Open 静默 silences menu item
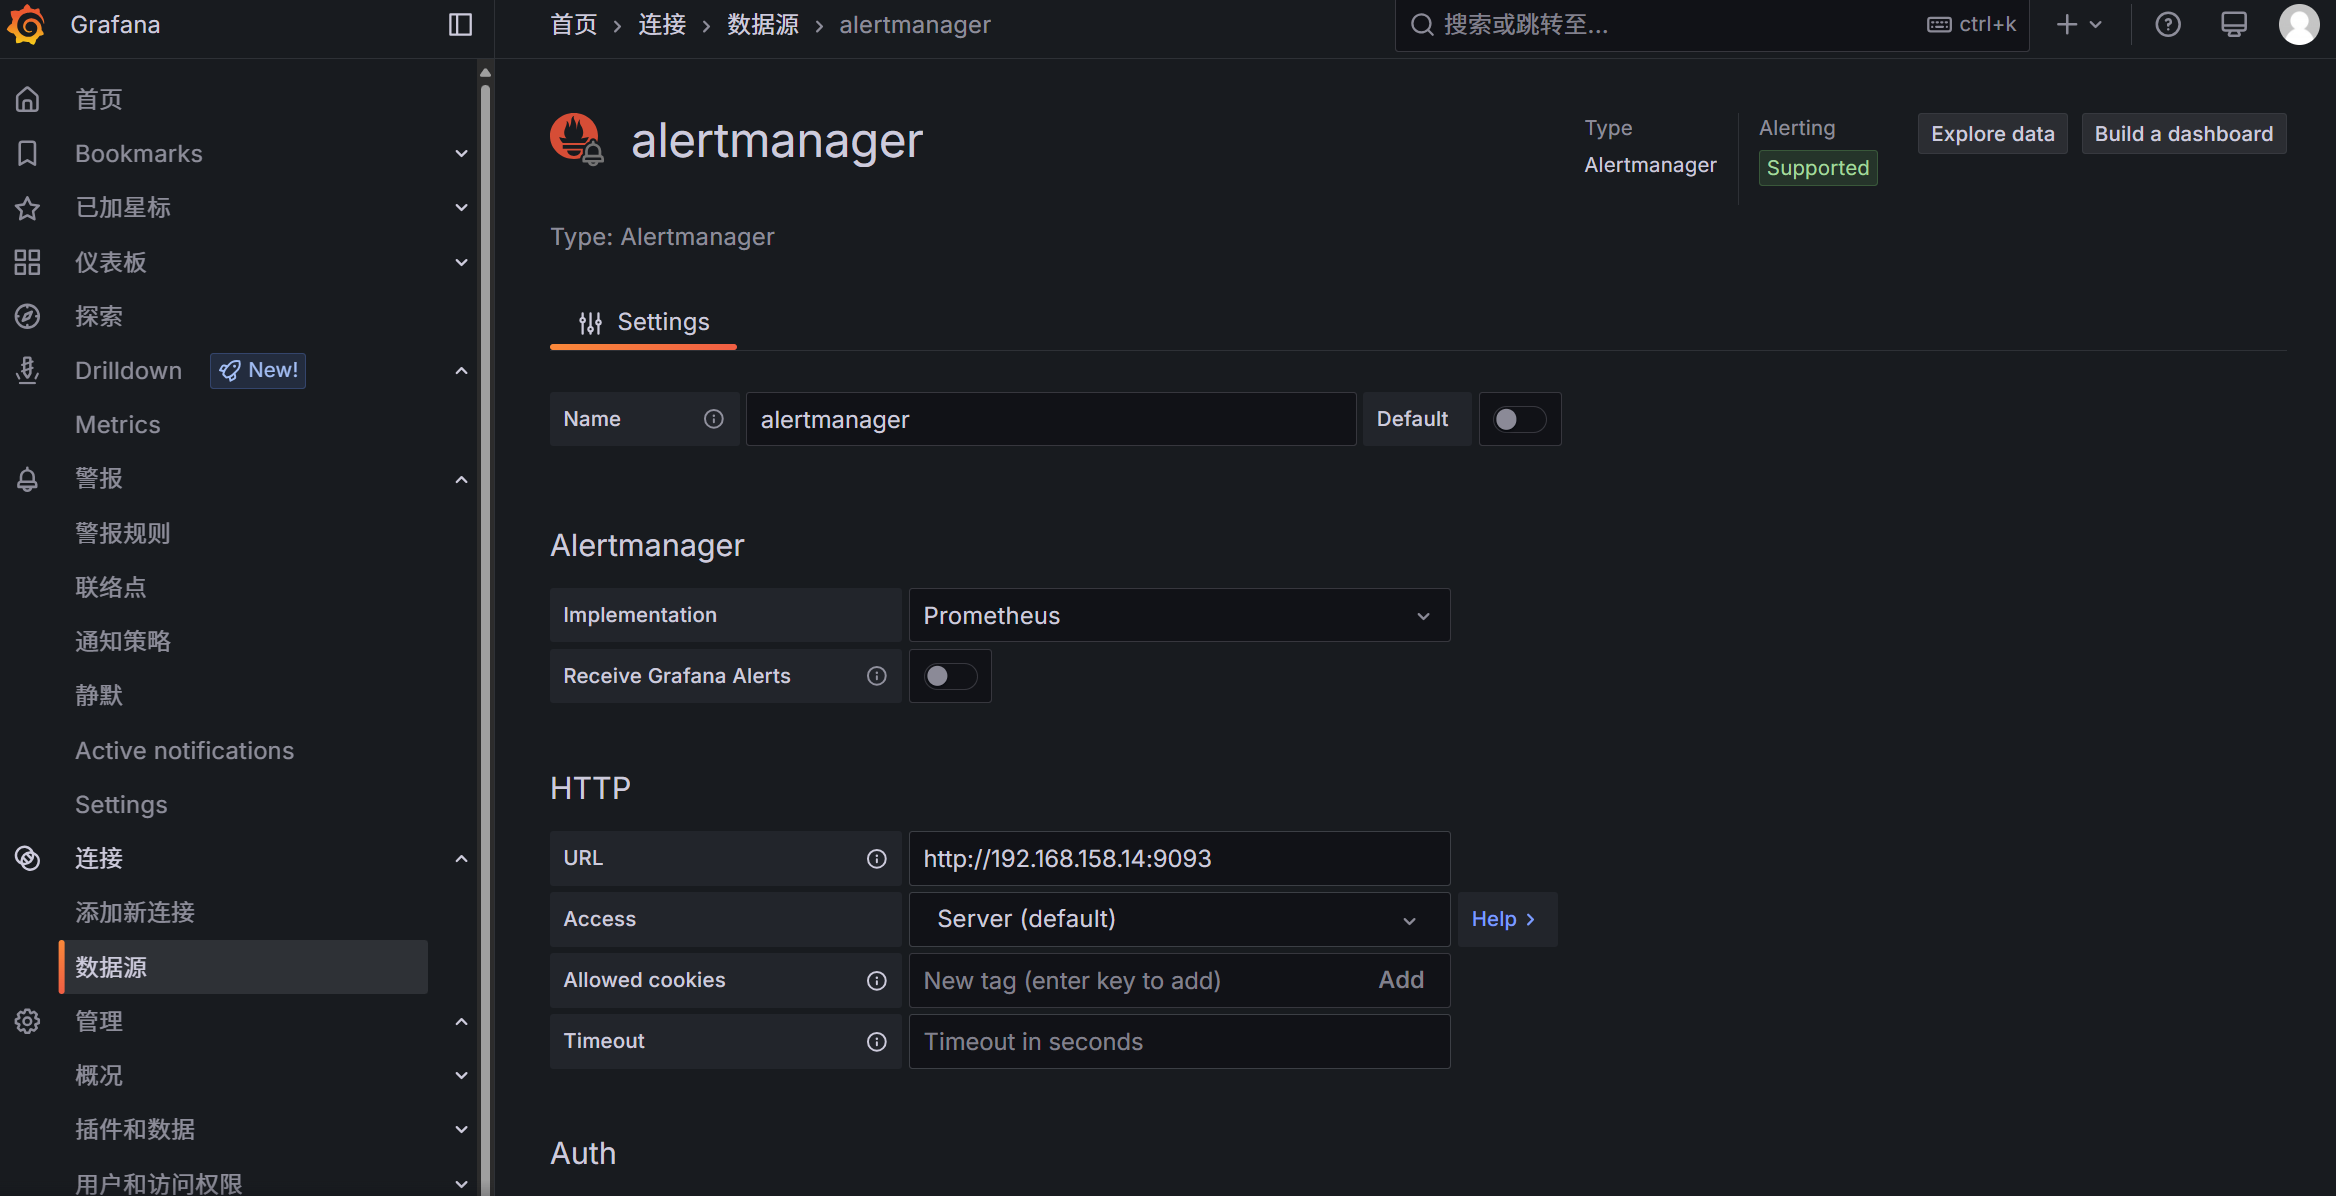This screenshot has height=1196, width=2336. 99,695
